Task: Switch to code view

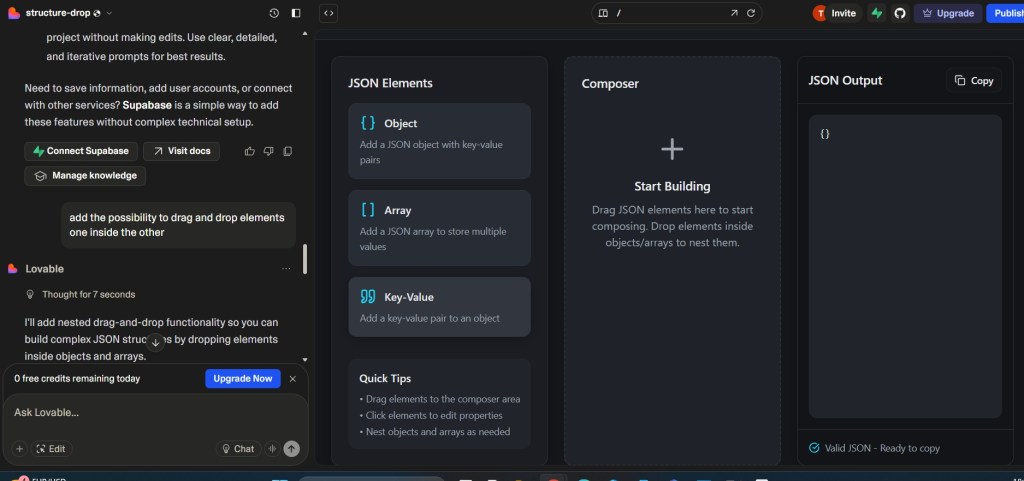Action: tap(328, 13)
